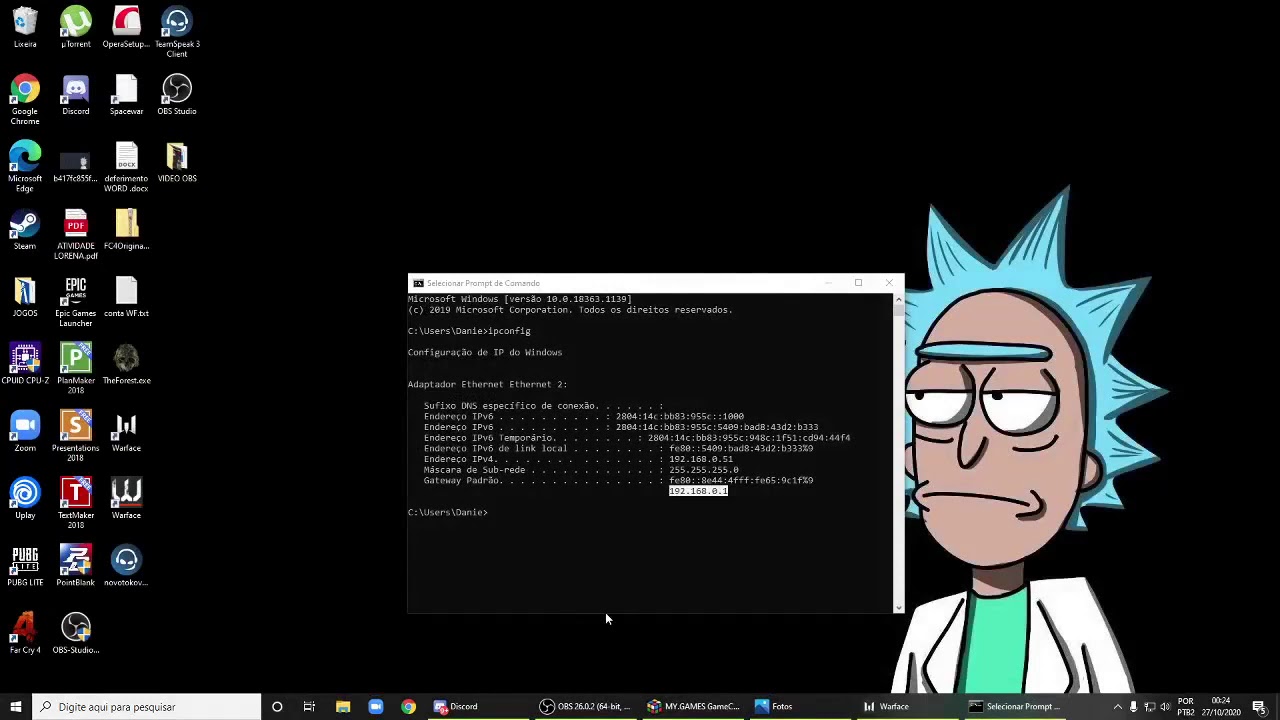
Task: Select the VIDEO OBS folder icon
Action: [x=177, y=162]
